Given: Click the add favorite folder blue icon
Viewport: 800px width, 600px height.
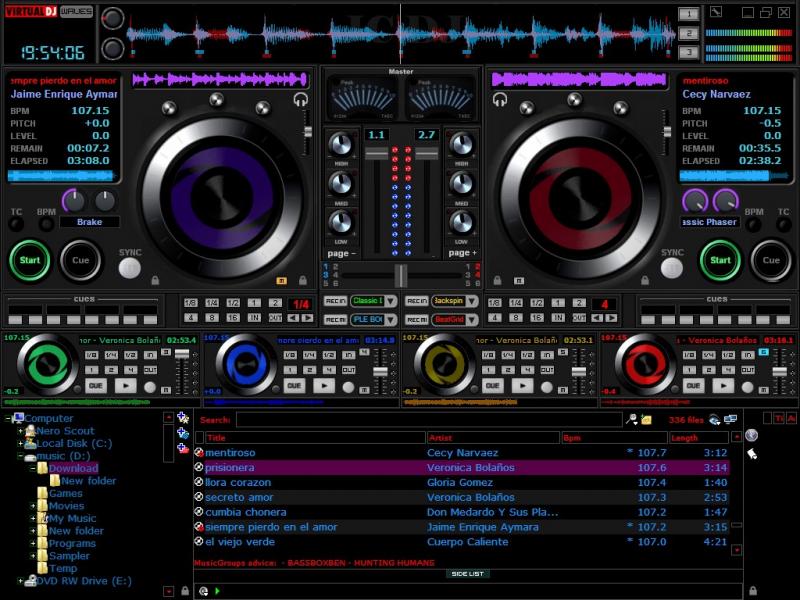Looking at the screenshot, I should coord(183,433).
